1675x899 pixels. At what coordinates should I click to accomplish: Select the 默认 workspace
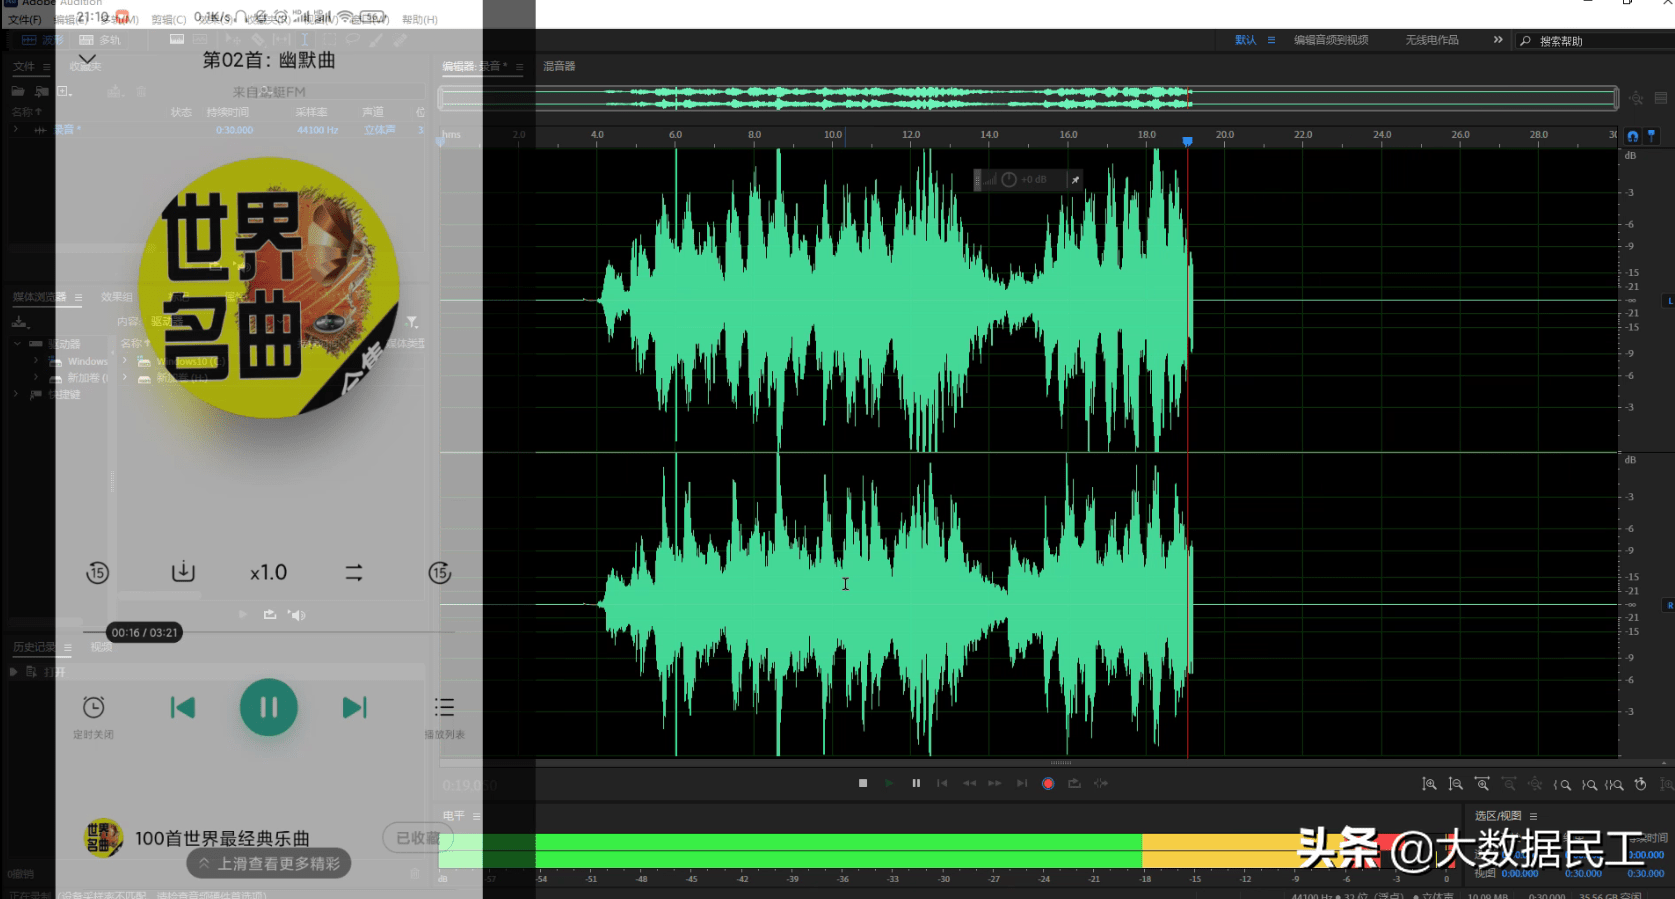(x=1245, y=40)
